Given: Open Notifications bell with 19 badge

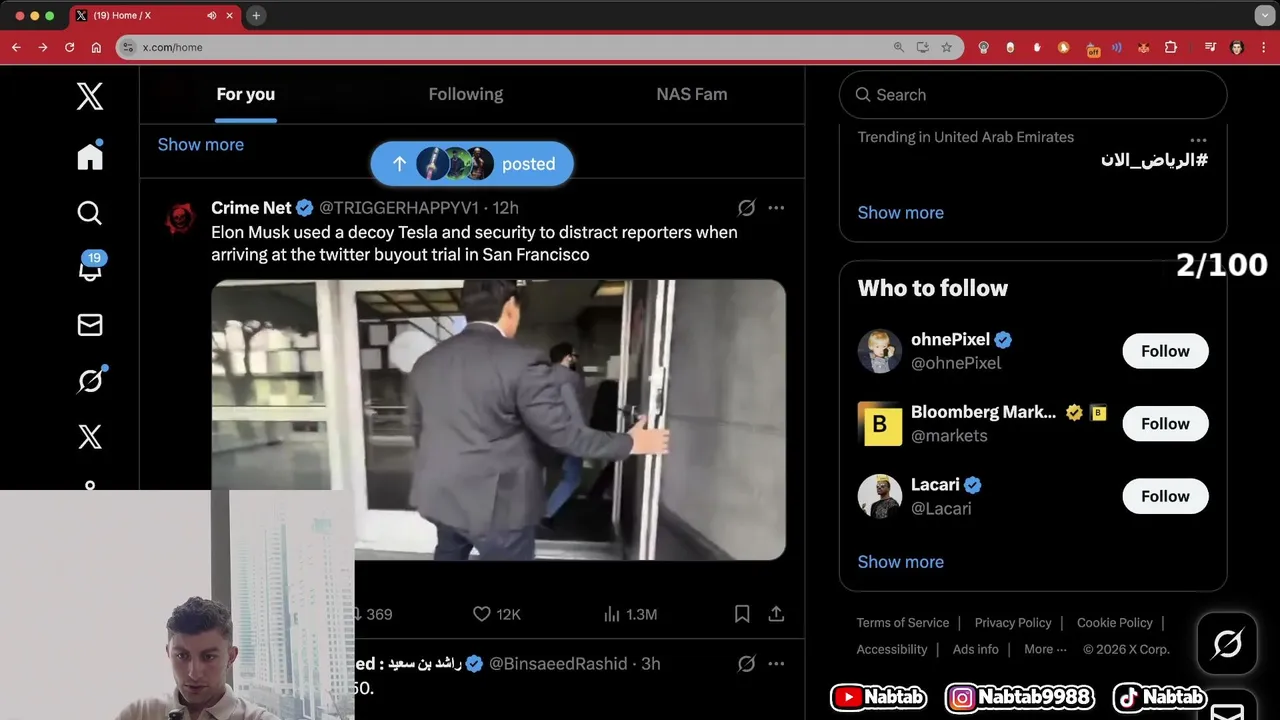Looking at the screenshot, I should 90,268.
